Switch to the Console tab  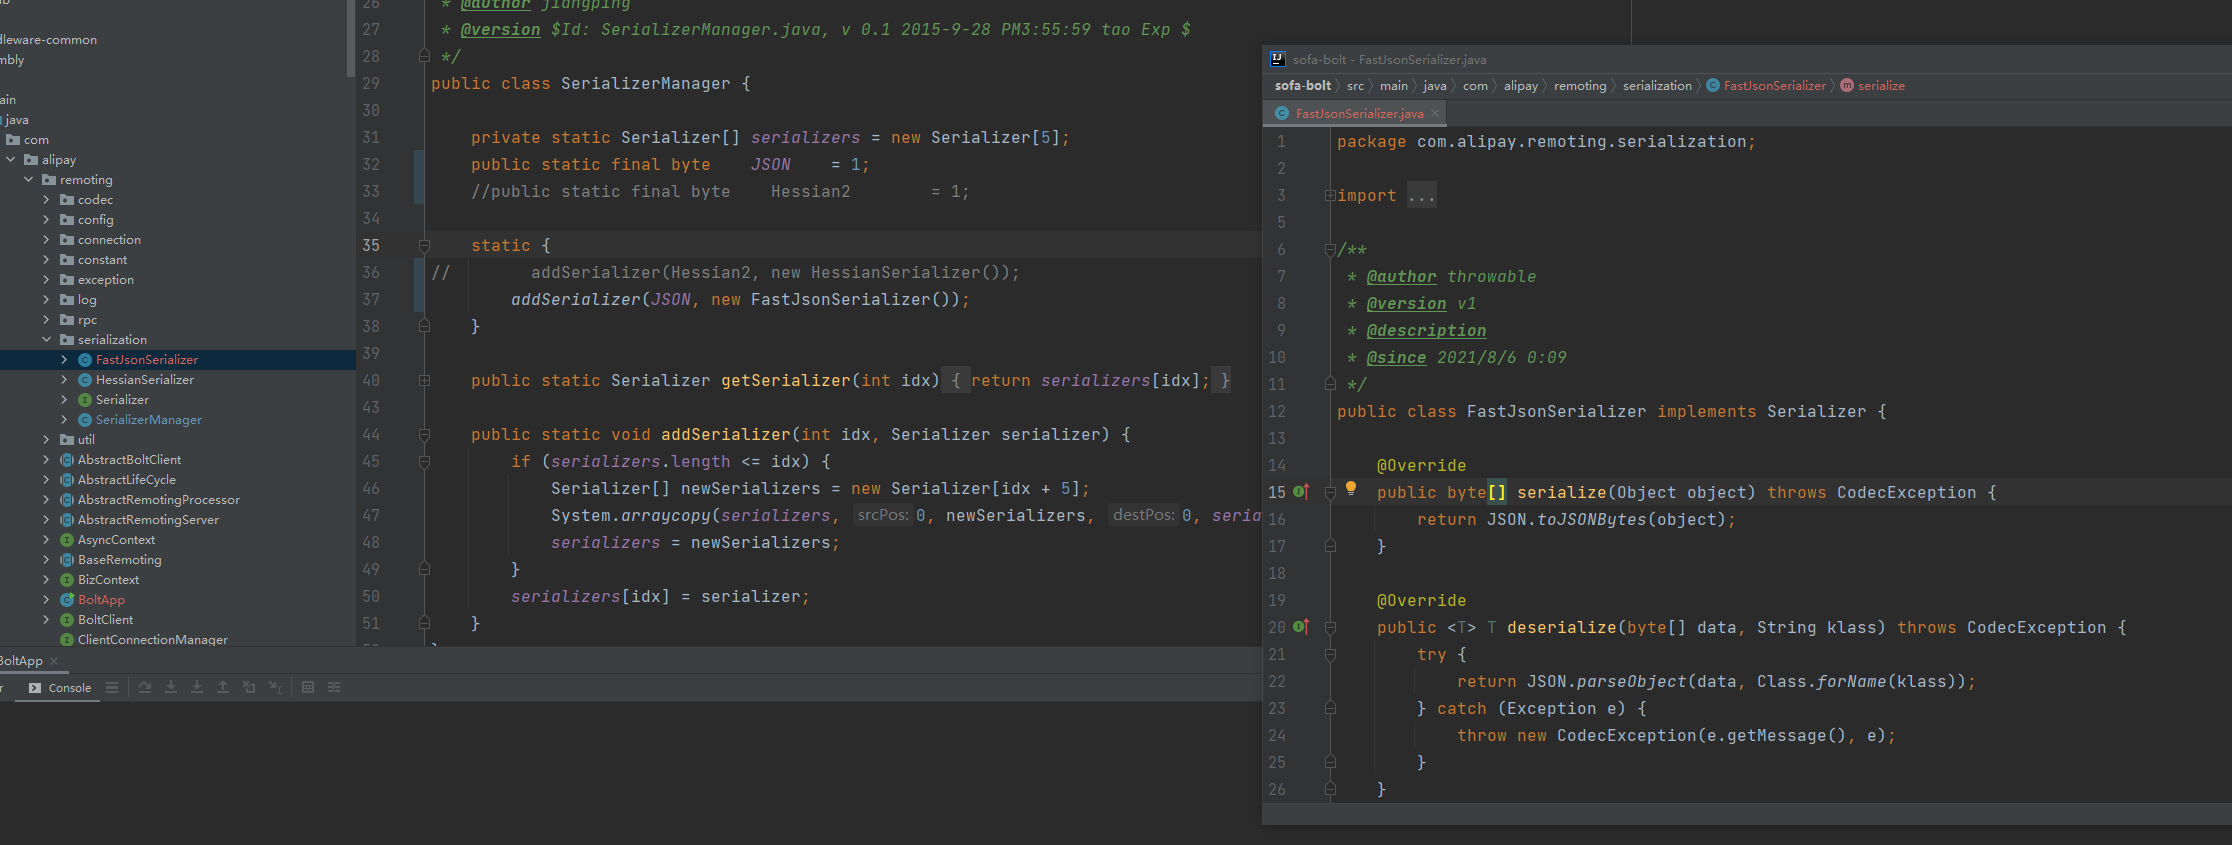coord(60,688)
